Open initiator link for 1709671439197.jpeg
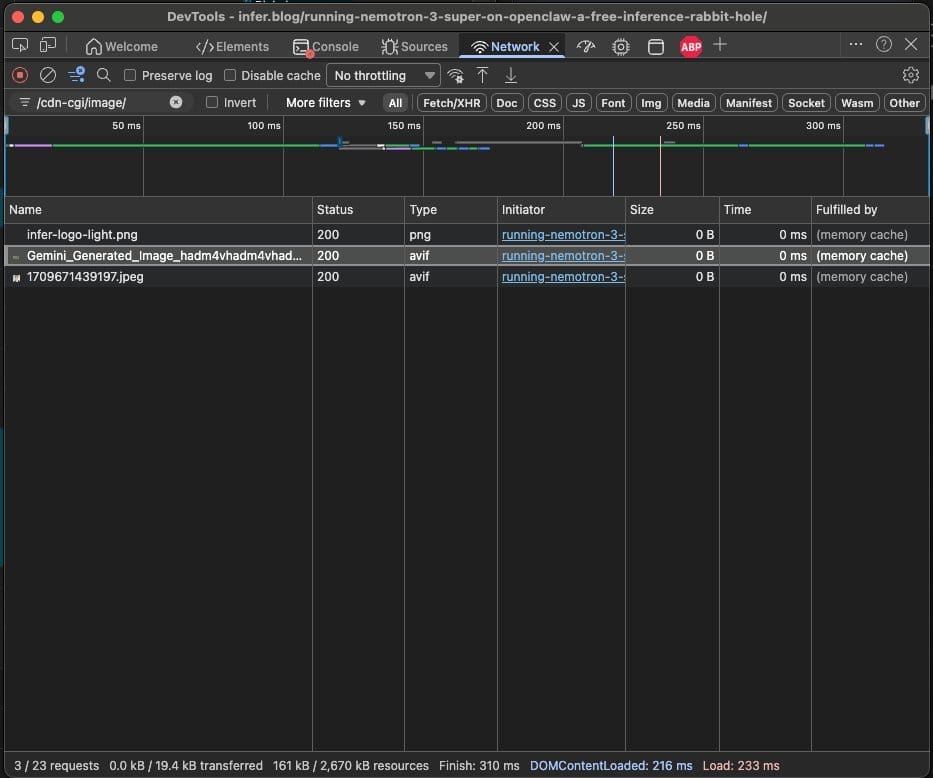Image resolution: width=933 pixels, height=778 pixels. (x=563, y=277)
